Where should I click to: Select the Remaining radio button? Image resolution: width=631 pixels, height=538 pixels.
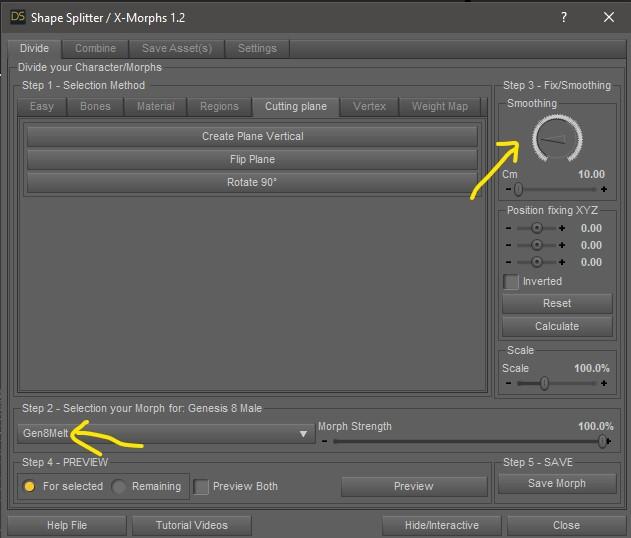[x=119, y=486]
